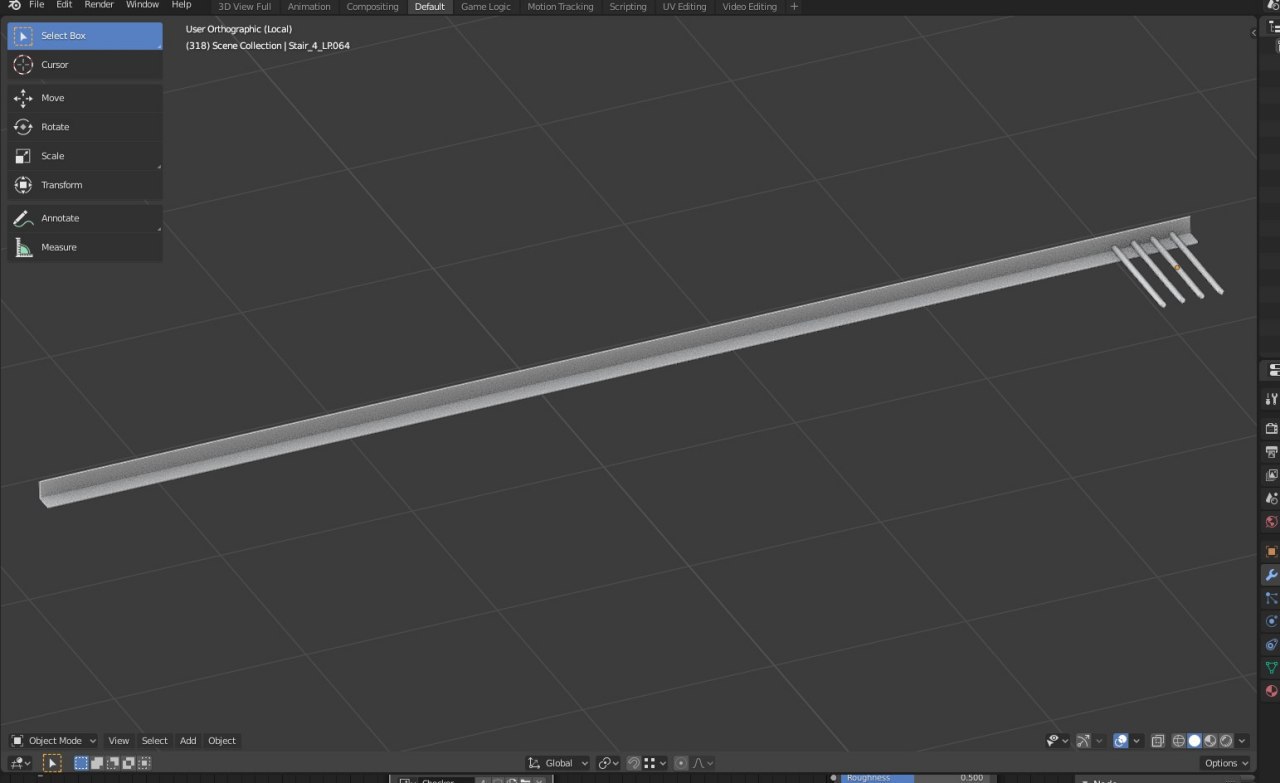This screenshot has width=1280, height=783.
Task: Open the snapping options dropdown
Action: click(655, 763)
